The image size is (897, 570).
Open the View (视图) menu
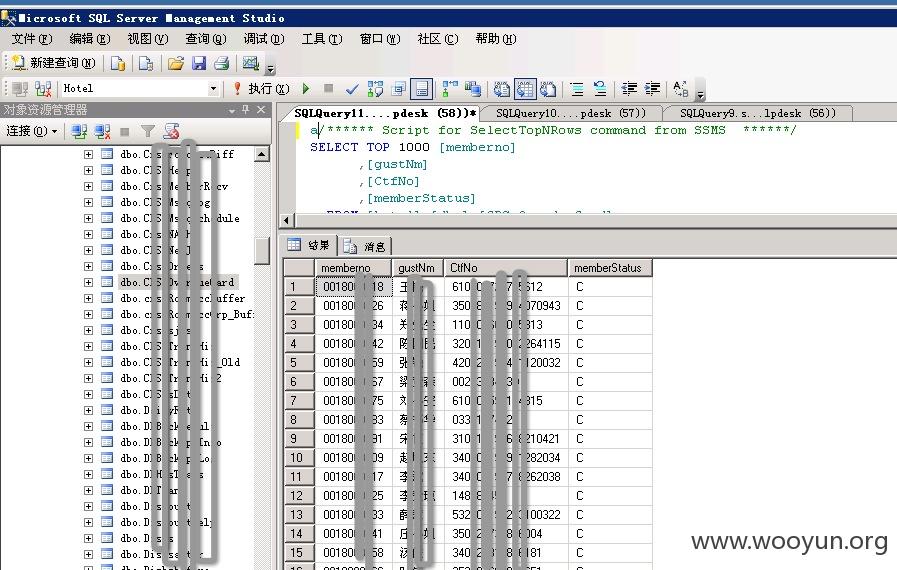click(x=148, y=39)
